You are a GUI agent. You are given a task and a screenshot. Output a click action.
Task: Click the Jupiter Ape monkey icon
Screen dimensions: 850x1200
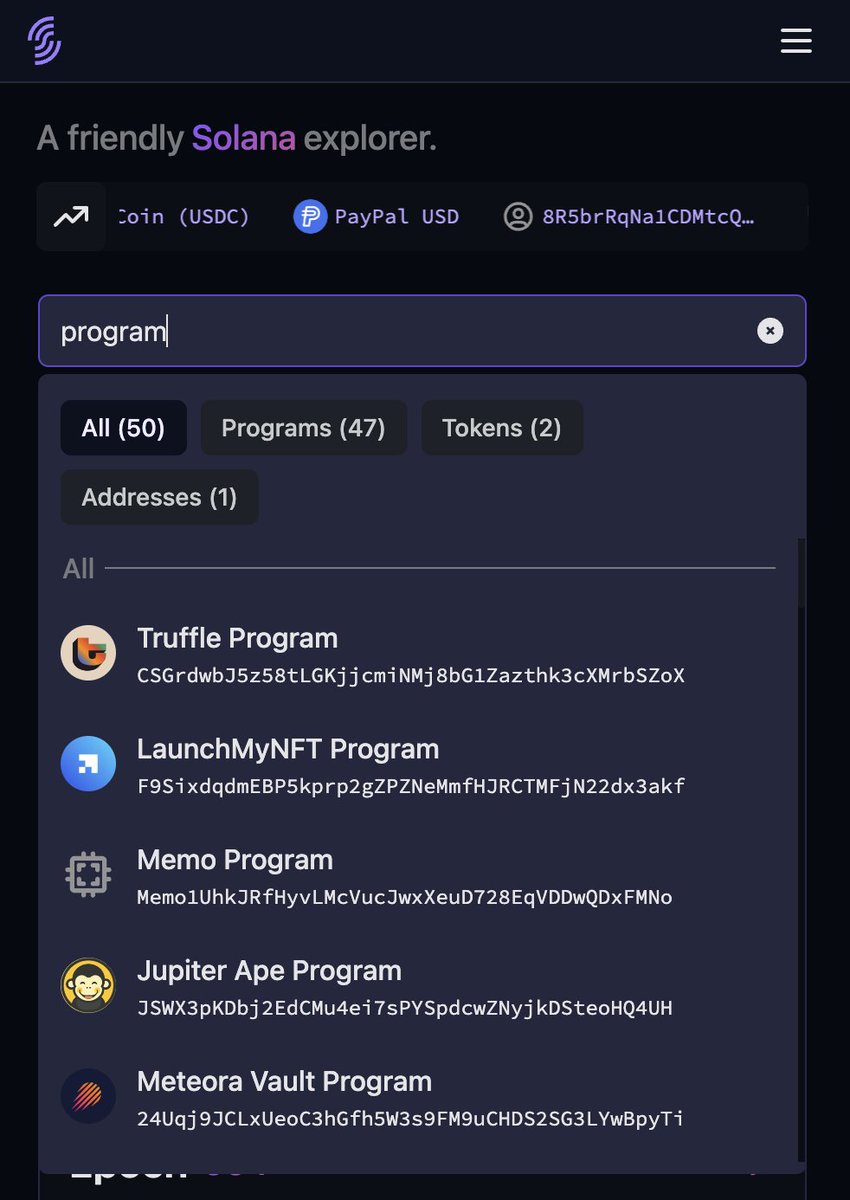[x=88, y=987]
